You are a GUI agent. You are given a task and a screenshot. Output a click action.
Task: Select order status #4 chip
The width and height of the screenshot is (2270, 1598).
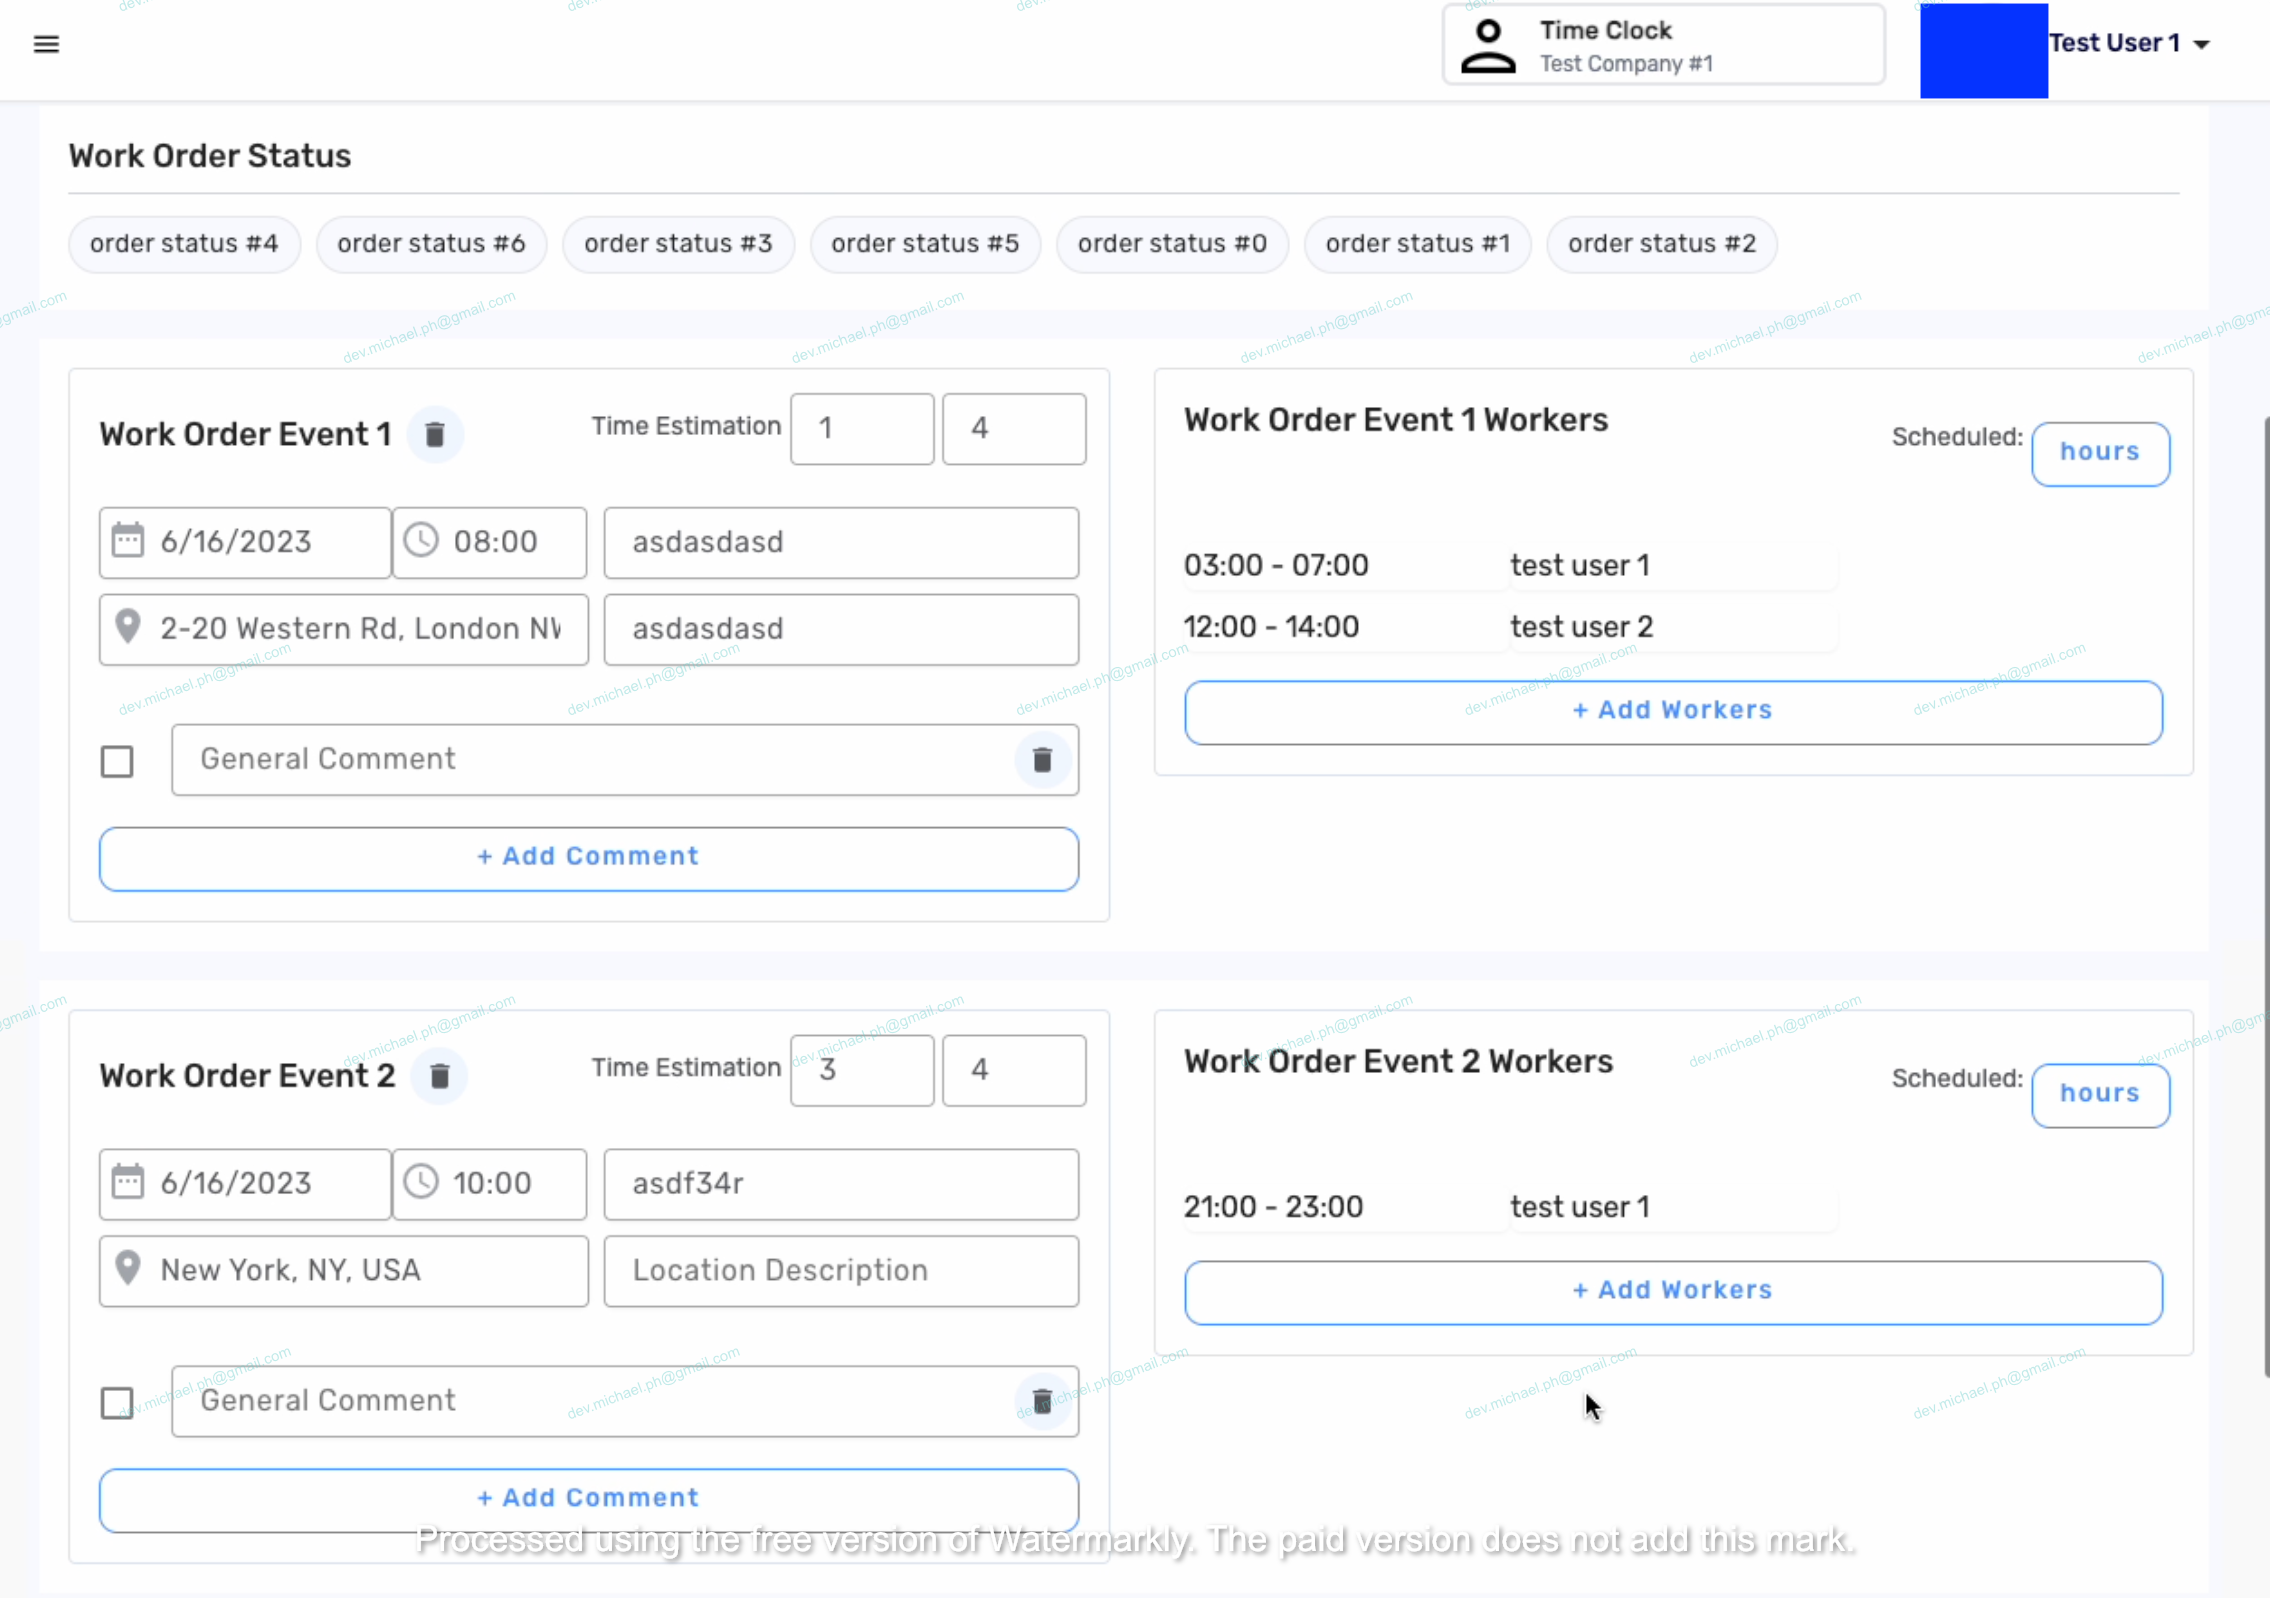point(184,244)
